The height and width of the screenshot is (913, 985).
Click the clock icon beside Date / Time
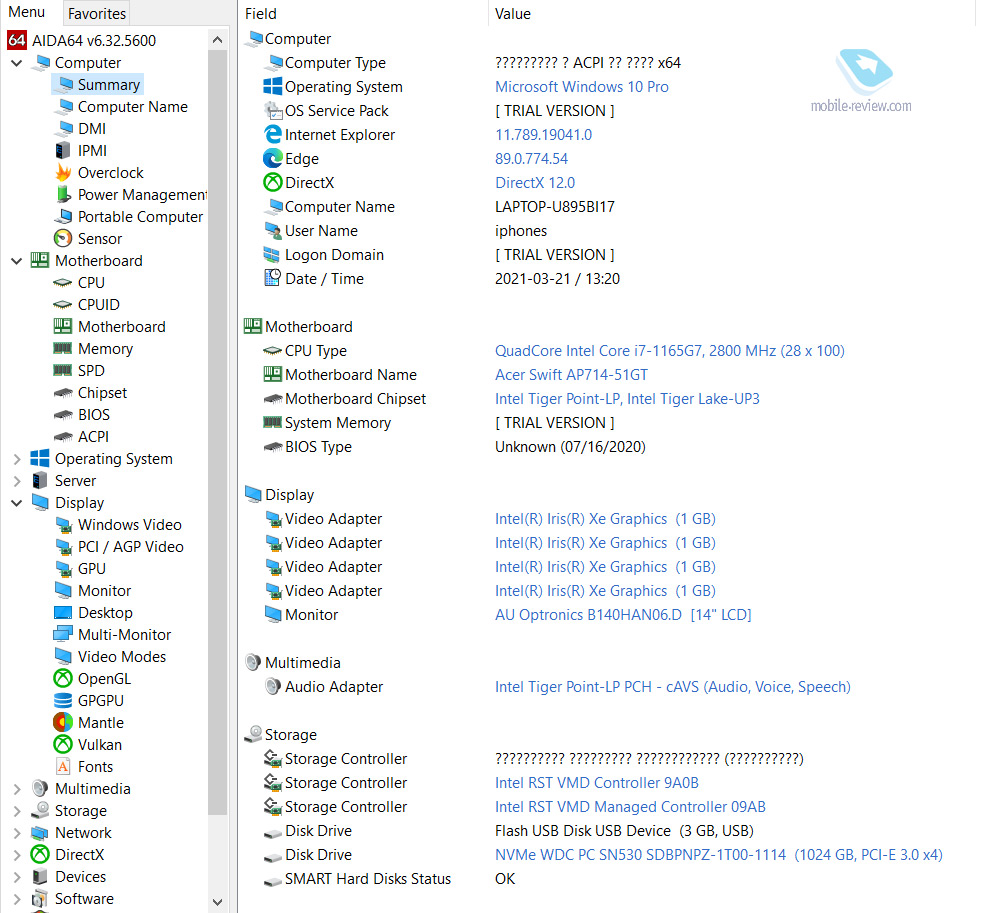click(273, 278)
